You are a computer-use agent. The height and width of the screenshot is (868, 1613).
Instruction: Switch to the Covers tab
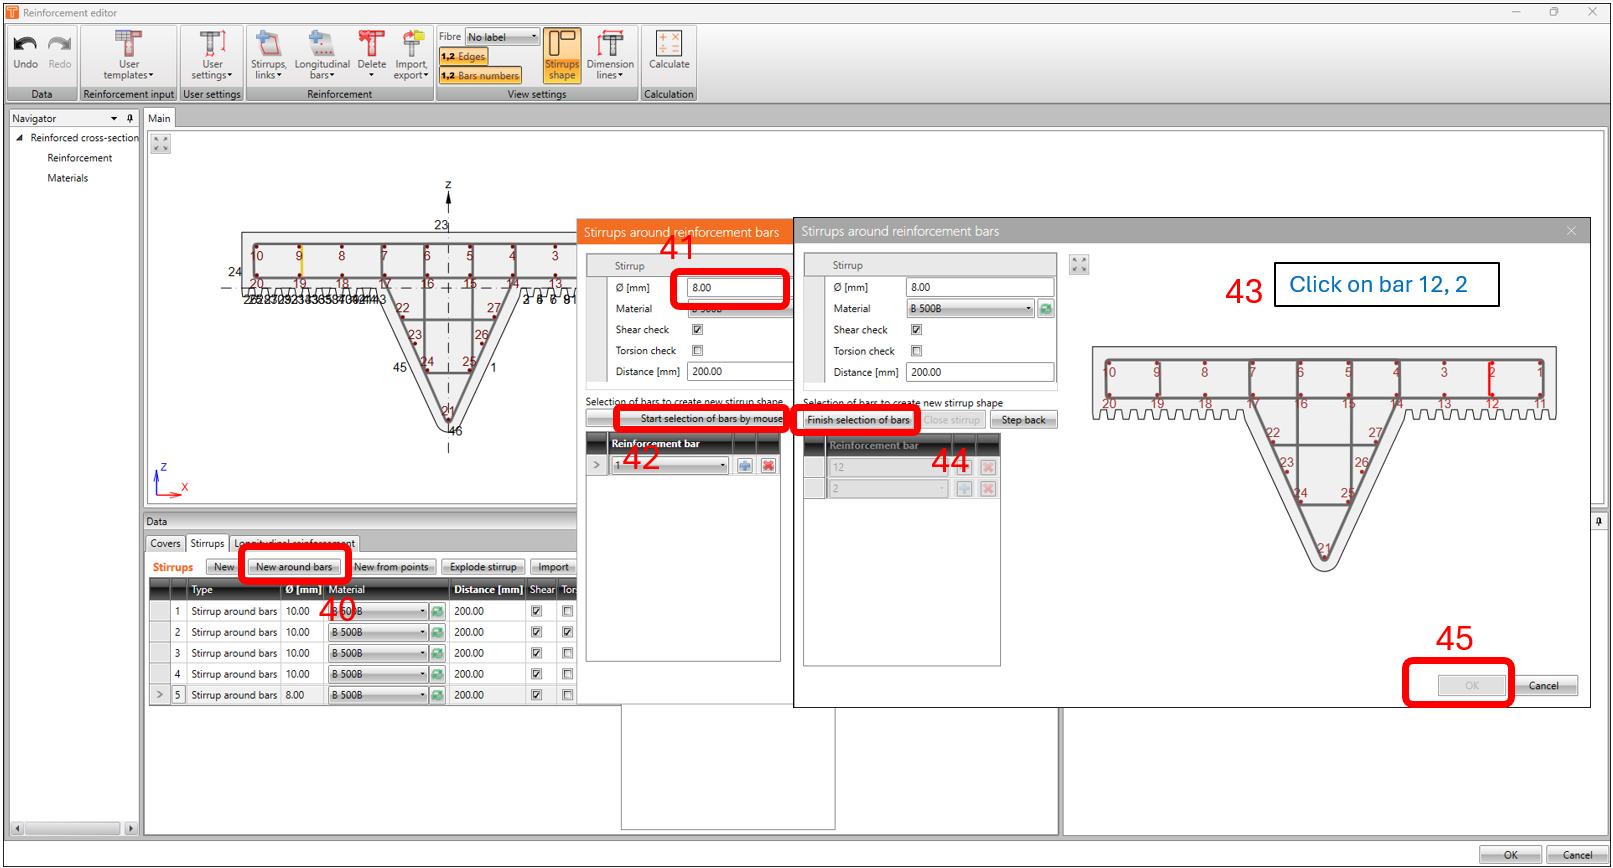[x=165, y=544]
